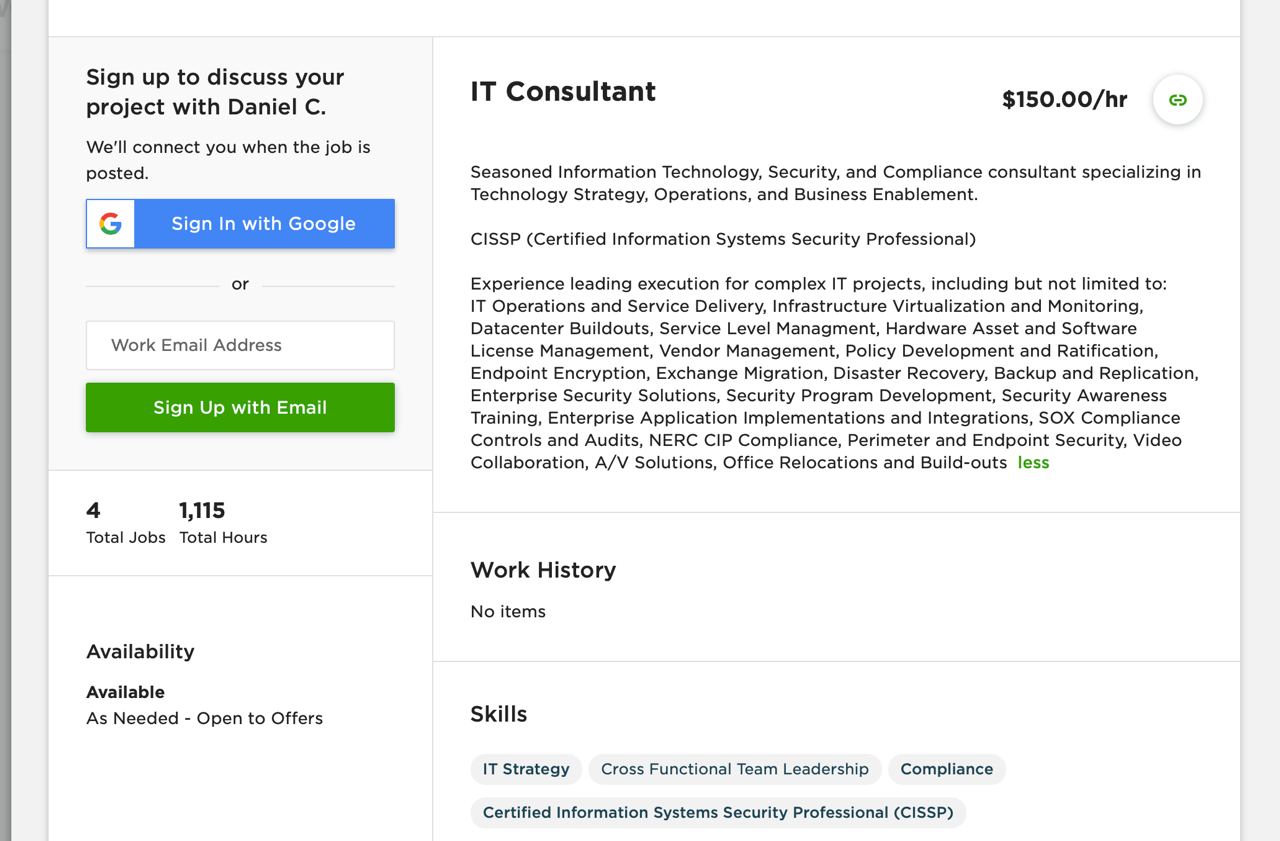This screenshot has height=841, width=1280.
Task: Open the Cross Functional Team Leadership tag
Action: [735, 769]
